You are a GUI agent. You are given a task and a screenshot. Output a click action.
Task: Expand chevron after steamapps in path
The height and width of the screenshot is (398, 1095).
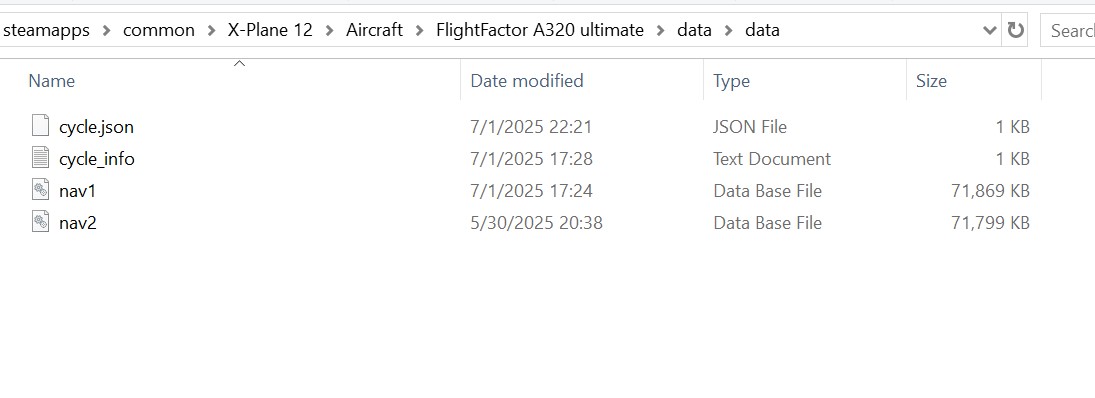pyautogui.click(x=106, y=30)
